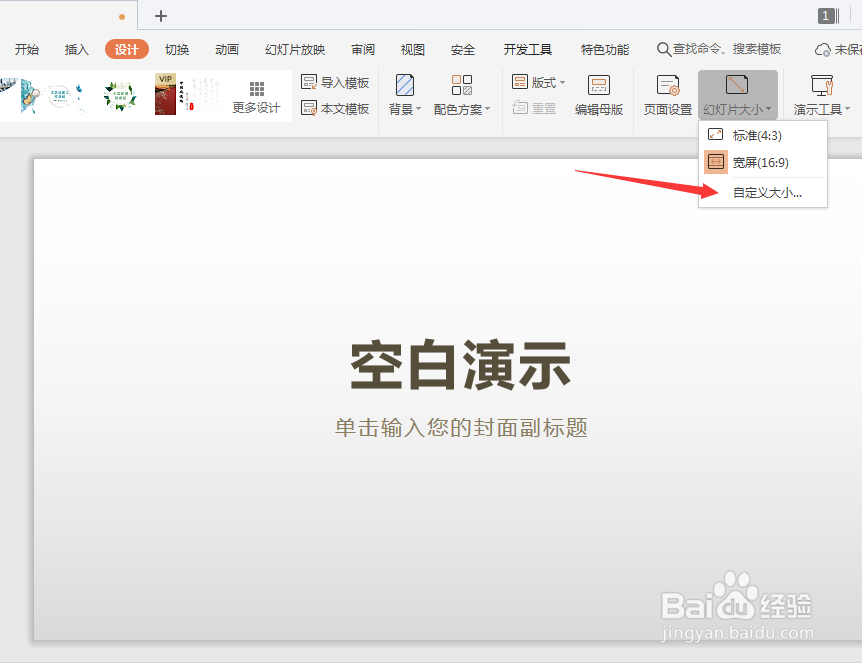
Task: Open 编辑母版 slide master editor icon
Action: click(x=599, y=85)
